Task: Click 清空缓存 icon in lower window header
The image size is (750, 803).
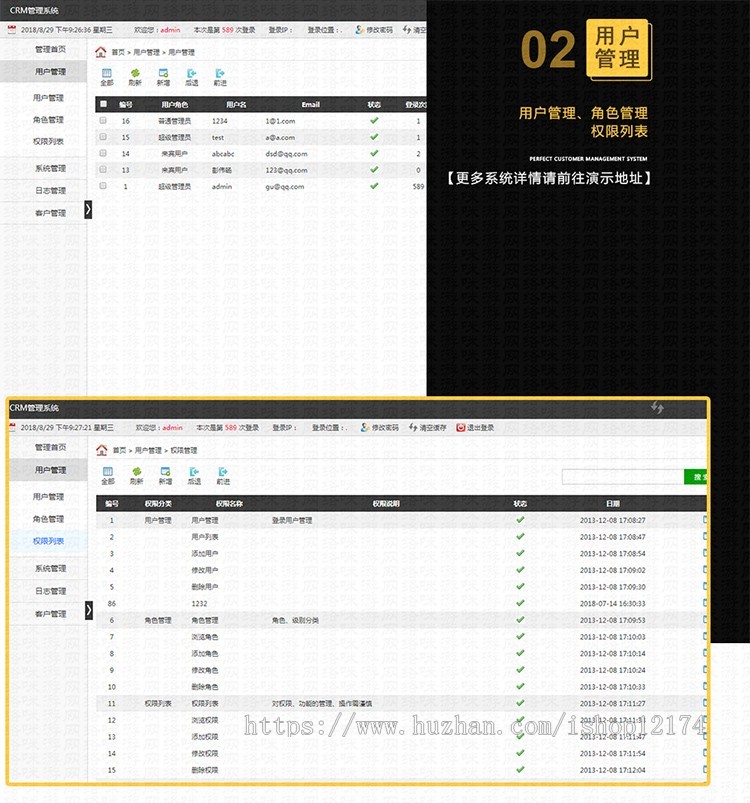Action: 413,427
